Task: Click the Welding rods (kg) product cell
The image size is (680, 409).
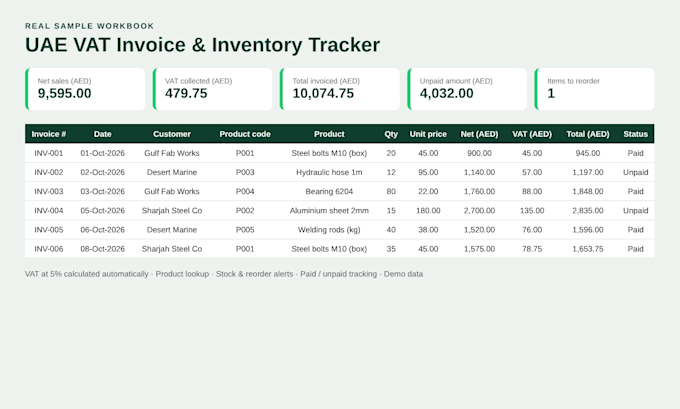Action: (x=329, y=229)
